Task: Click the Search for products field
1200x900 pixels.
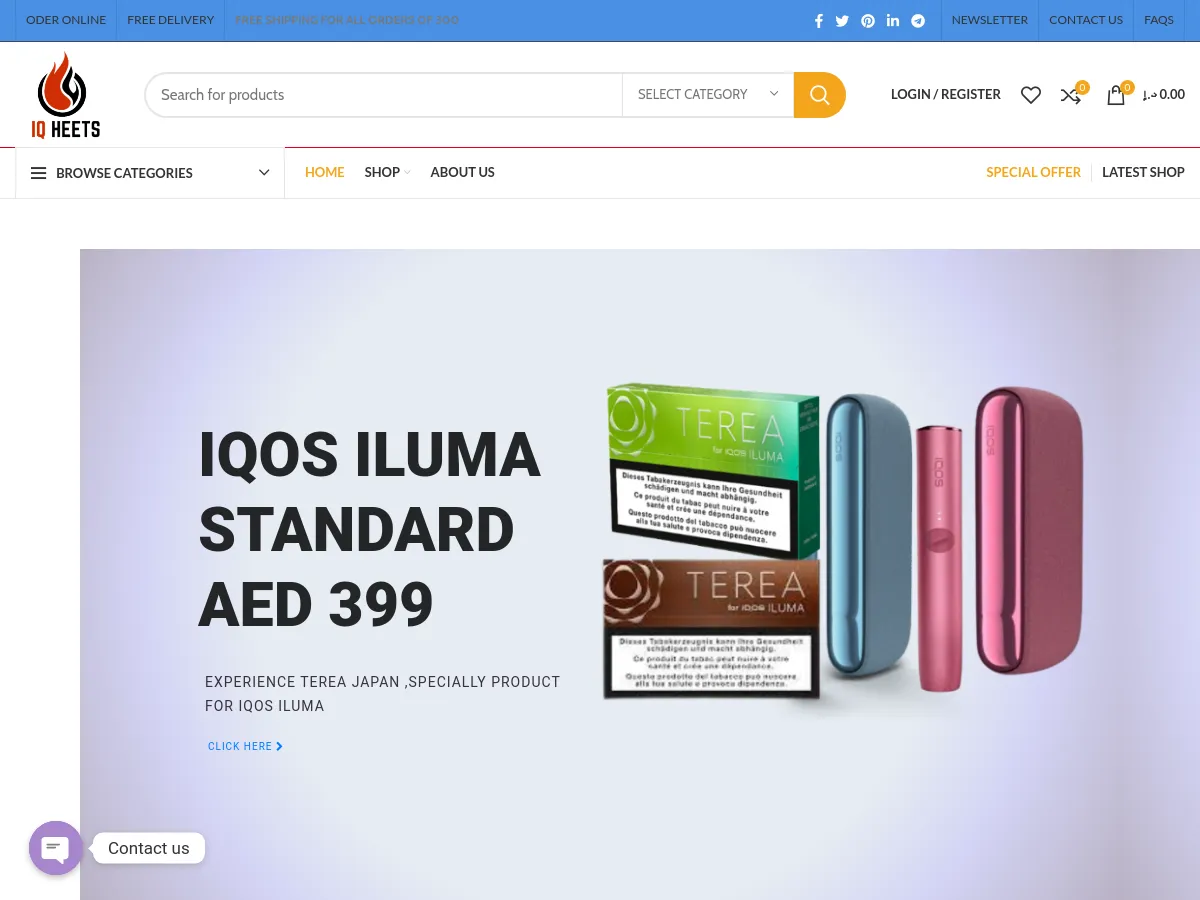Action: point(384,95)
